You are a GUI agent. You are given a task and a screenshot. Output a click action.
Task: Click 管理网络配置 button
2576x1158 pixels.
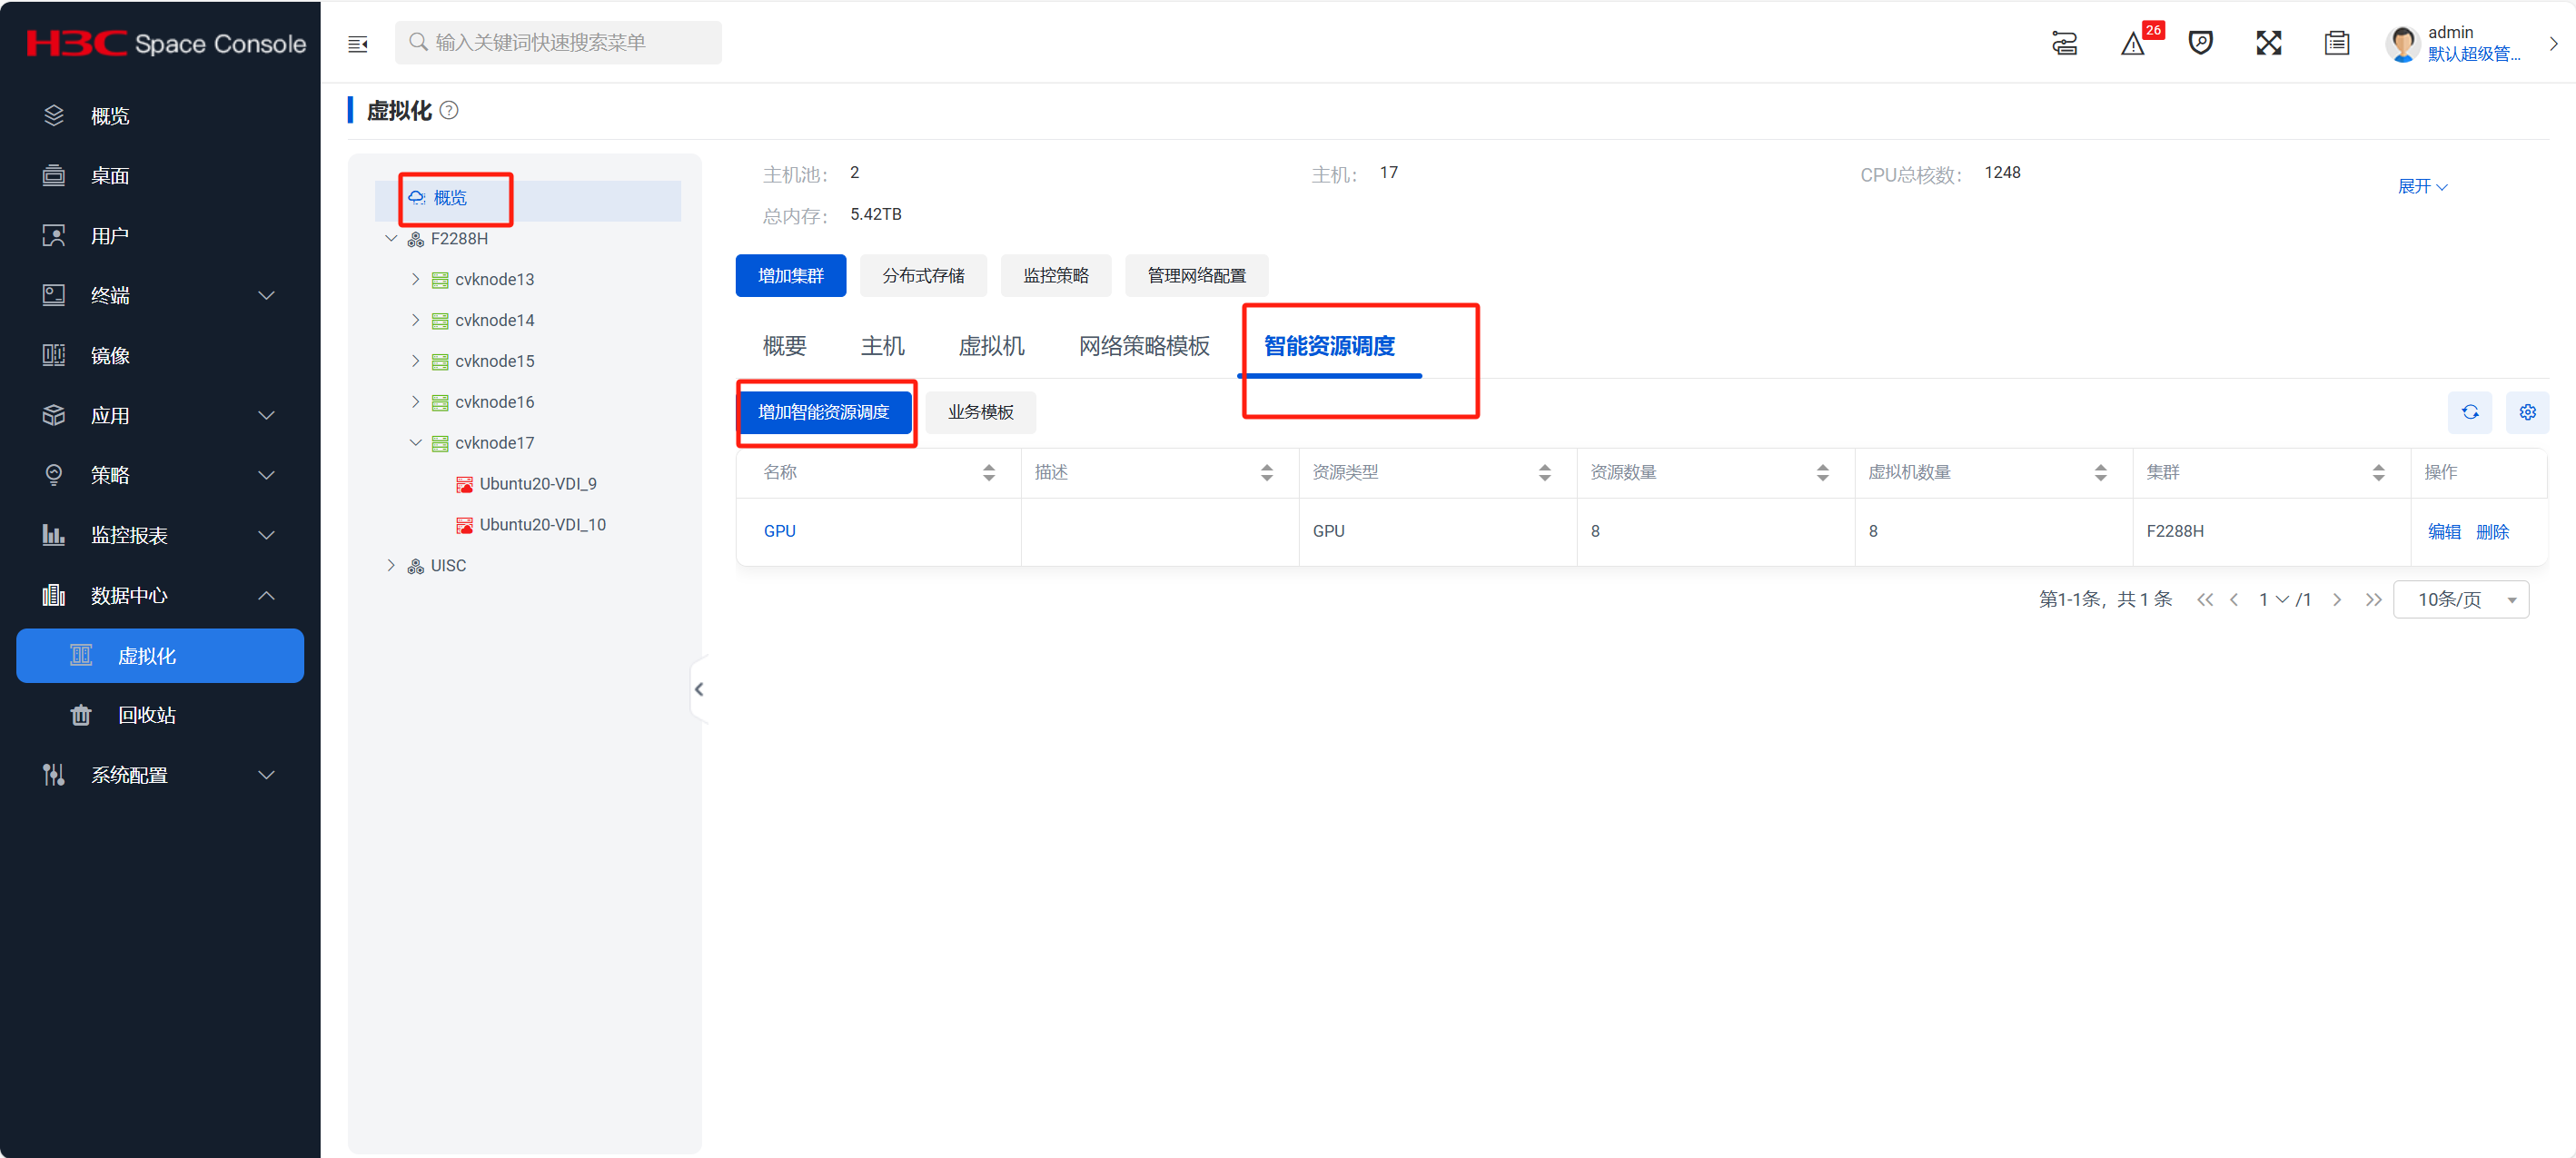(1196, 276)
